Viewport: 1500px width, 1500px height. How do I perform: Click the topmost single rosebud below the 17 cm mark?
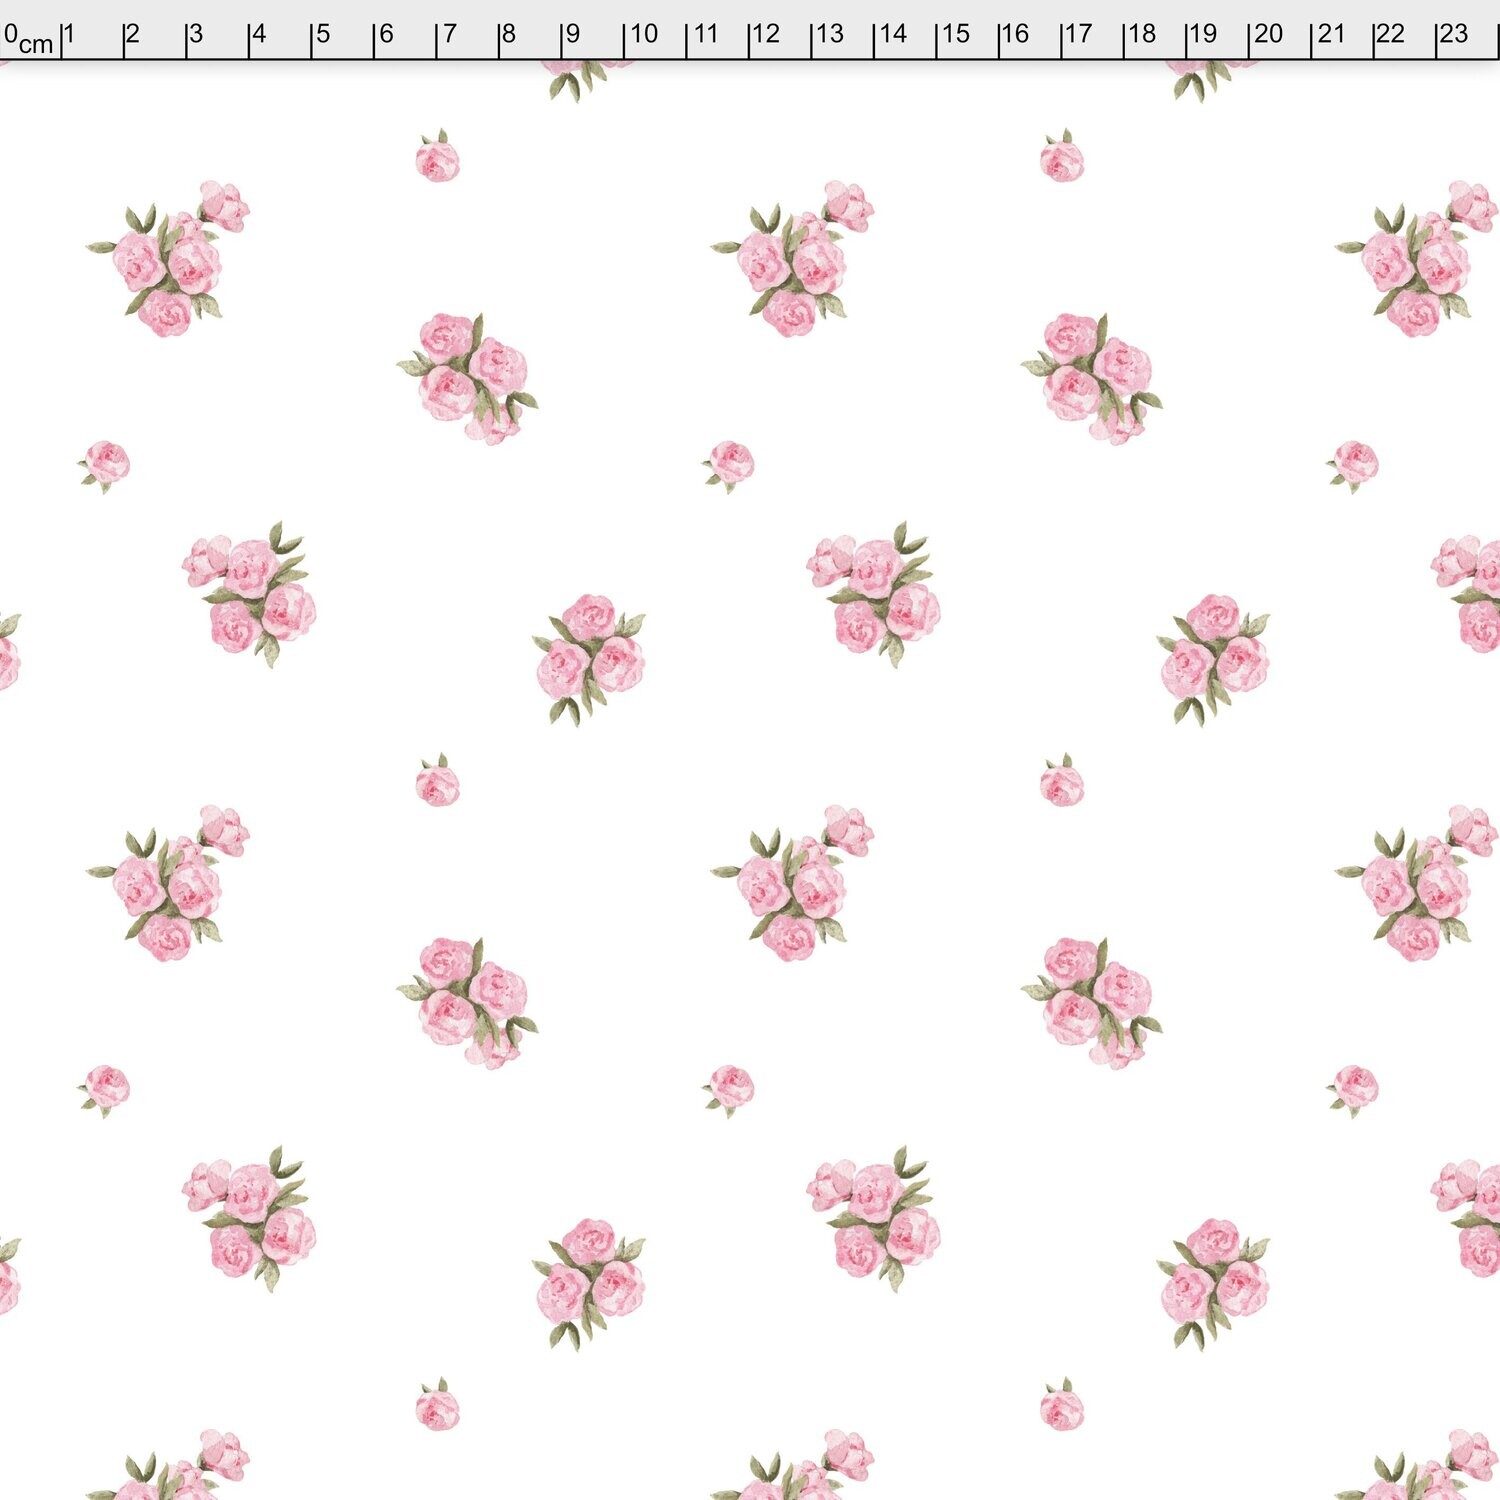point(1061,158)
